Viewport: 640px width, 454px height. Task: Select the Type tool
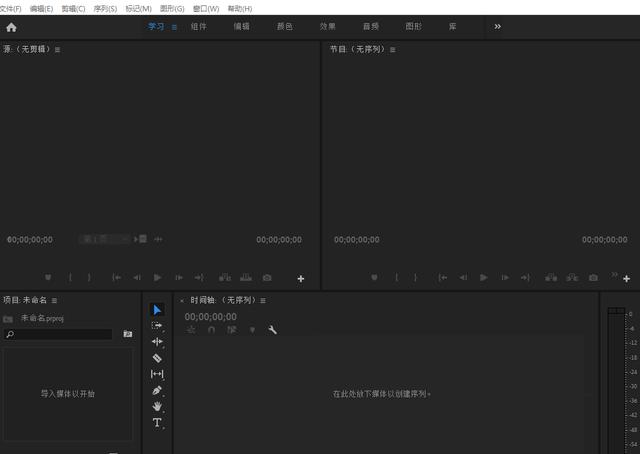[157, 423]
